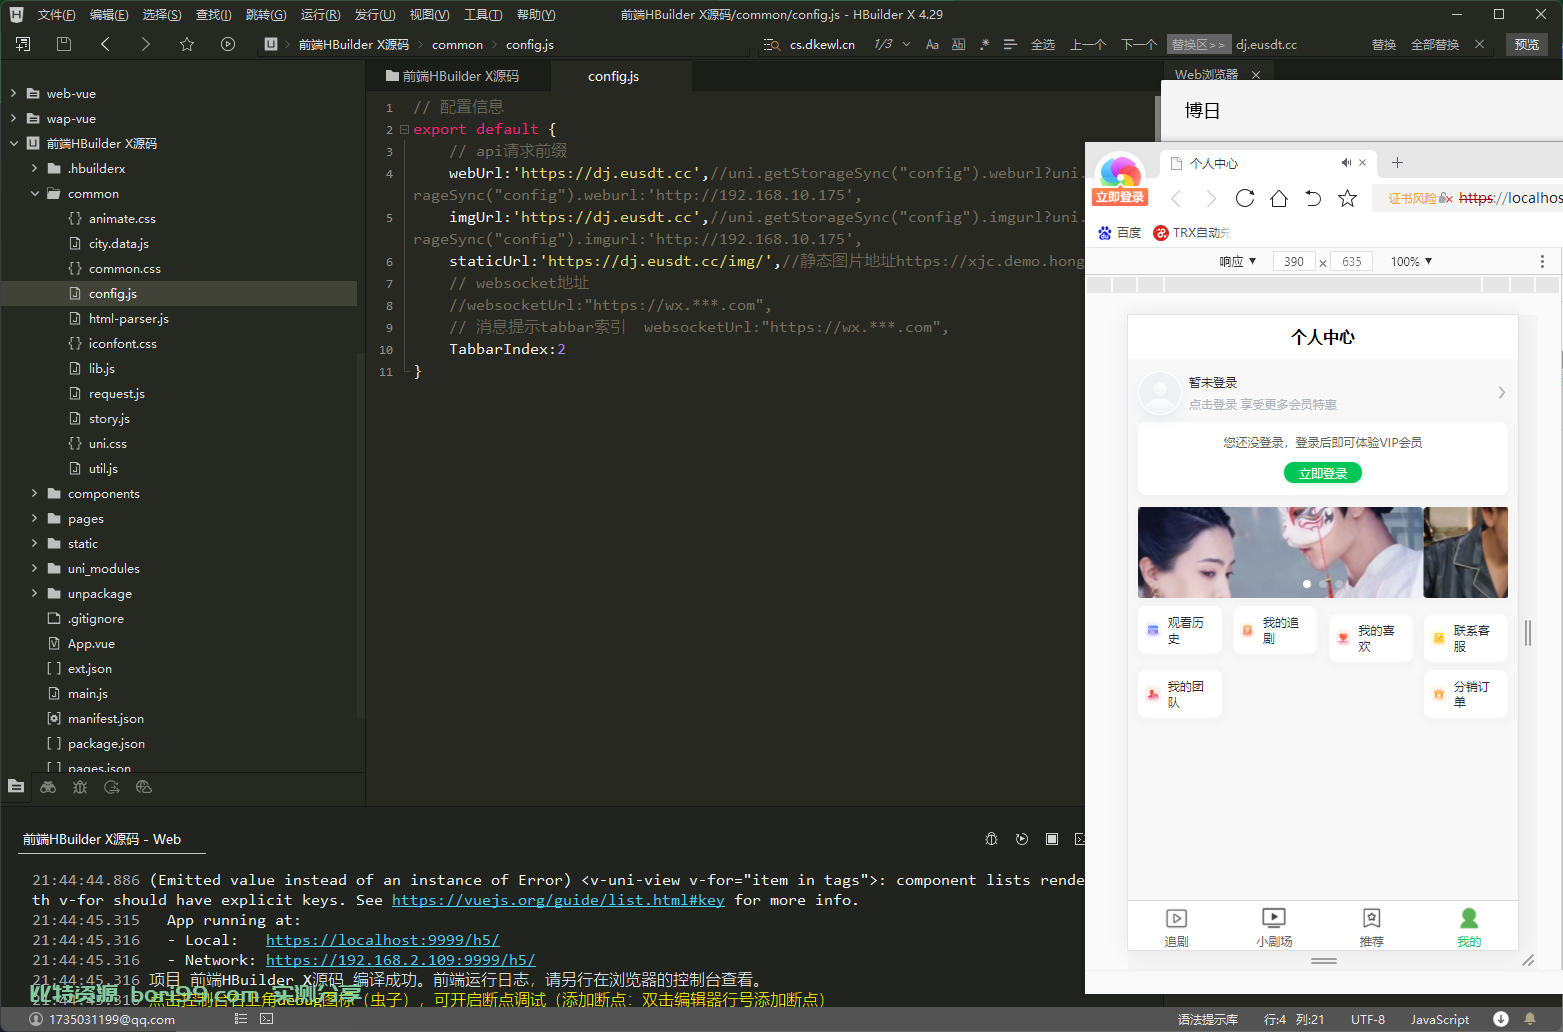1563x1032 pixels.
Task: Click the 下一个 find-next button
Action: point(1139,45)
